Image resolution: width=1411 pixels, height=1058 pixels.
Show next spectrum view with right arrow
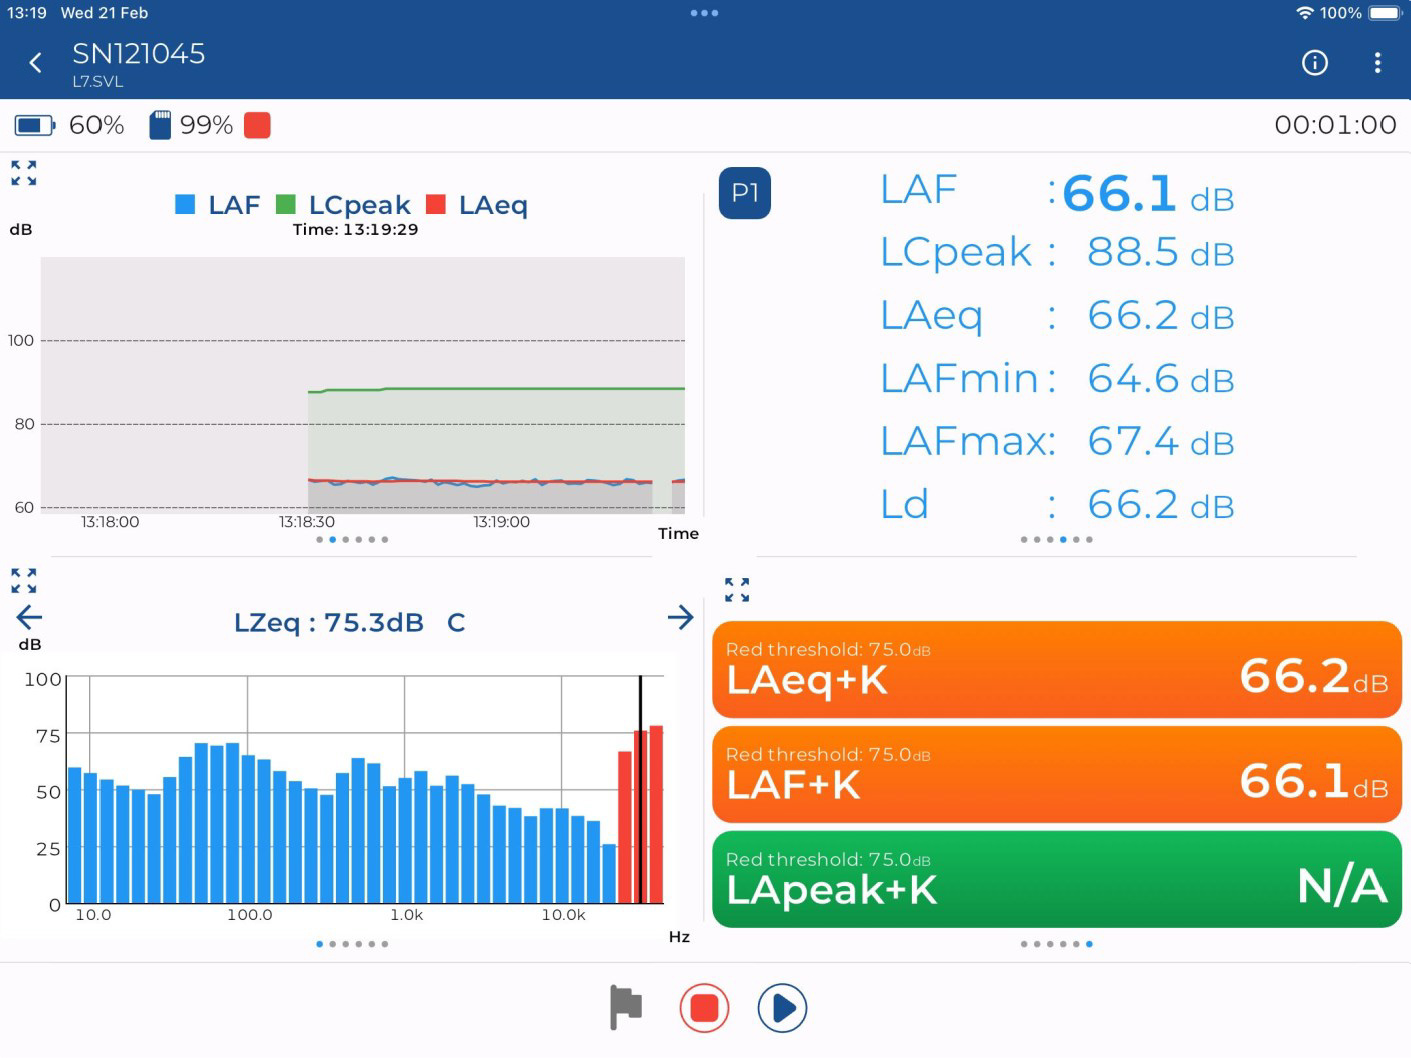tap(680, 617)
